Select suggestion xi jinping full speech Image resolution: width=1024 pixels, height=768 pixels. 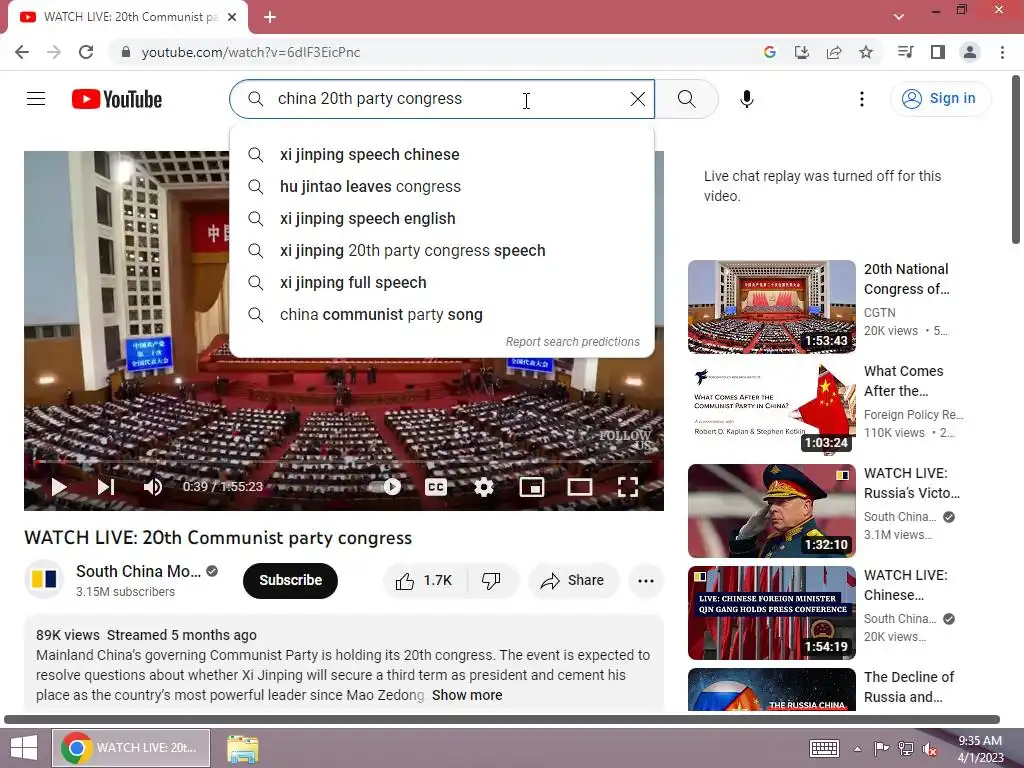441,283
